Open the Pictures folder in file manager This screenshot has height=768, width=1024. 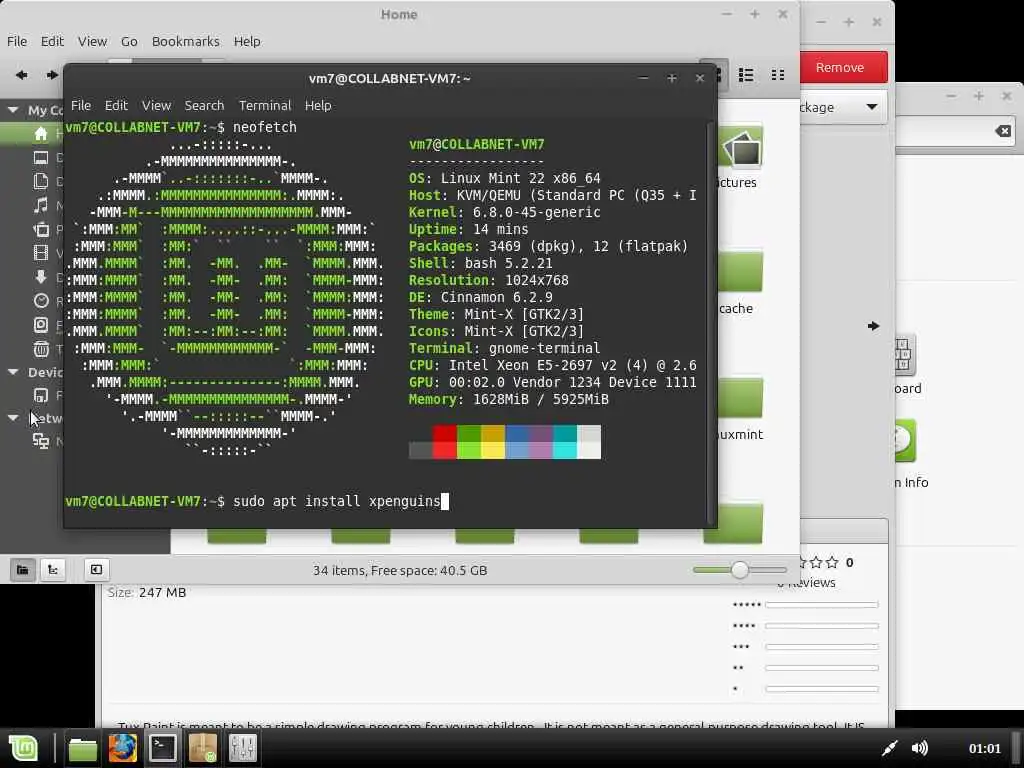(740, 156)
